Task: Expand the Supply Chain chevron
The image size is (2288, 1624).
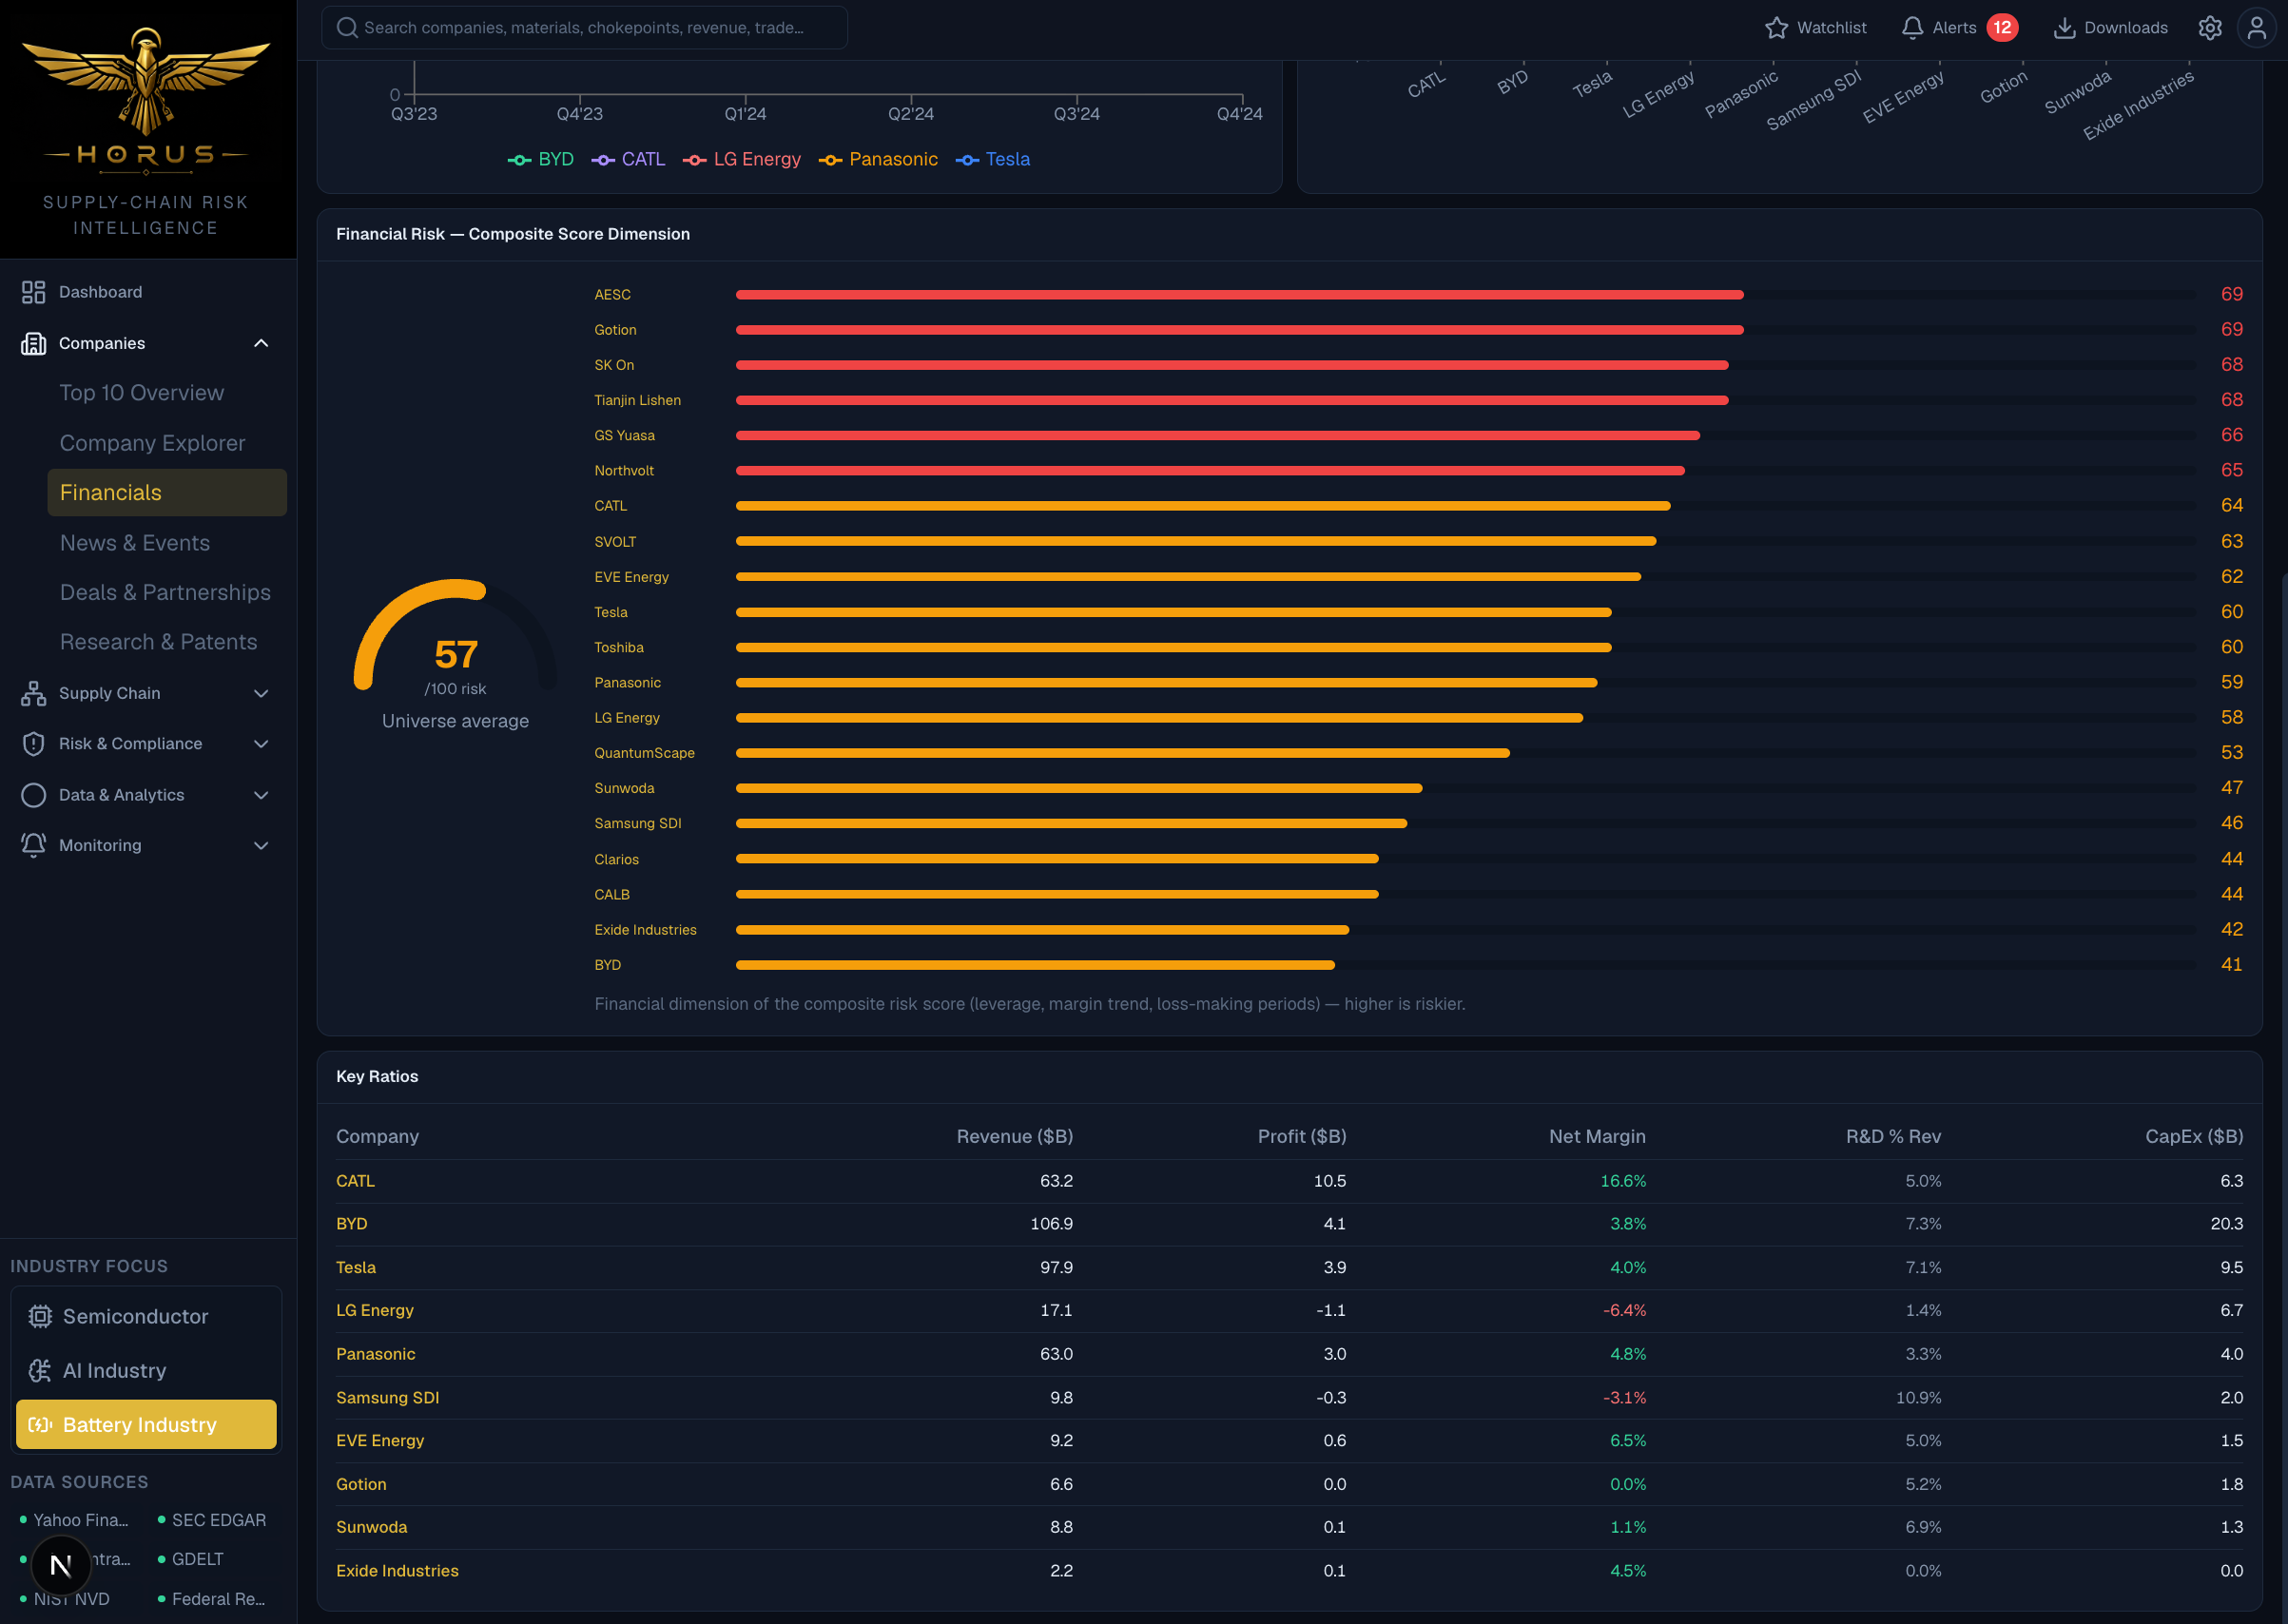Action: (x=261, y=693)
